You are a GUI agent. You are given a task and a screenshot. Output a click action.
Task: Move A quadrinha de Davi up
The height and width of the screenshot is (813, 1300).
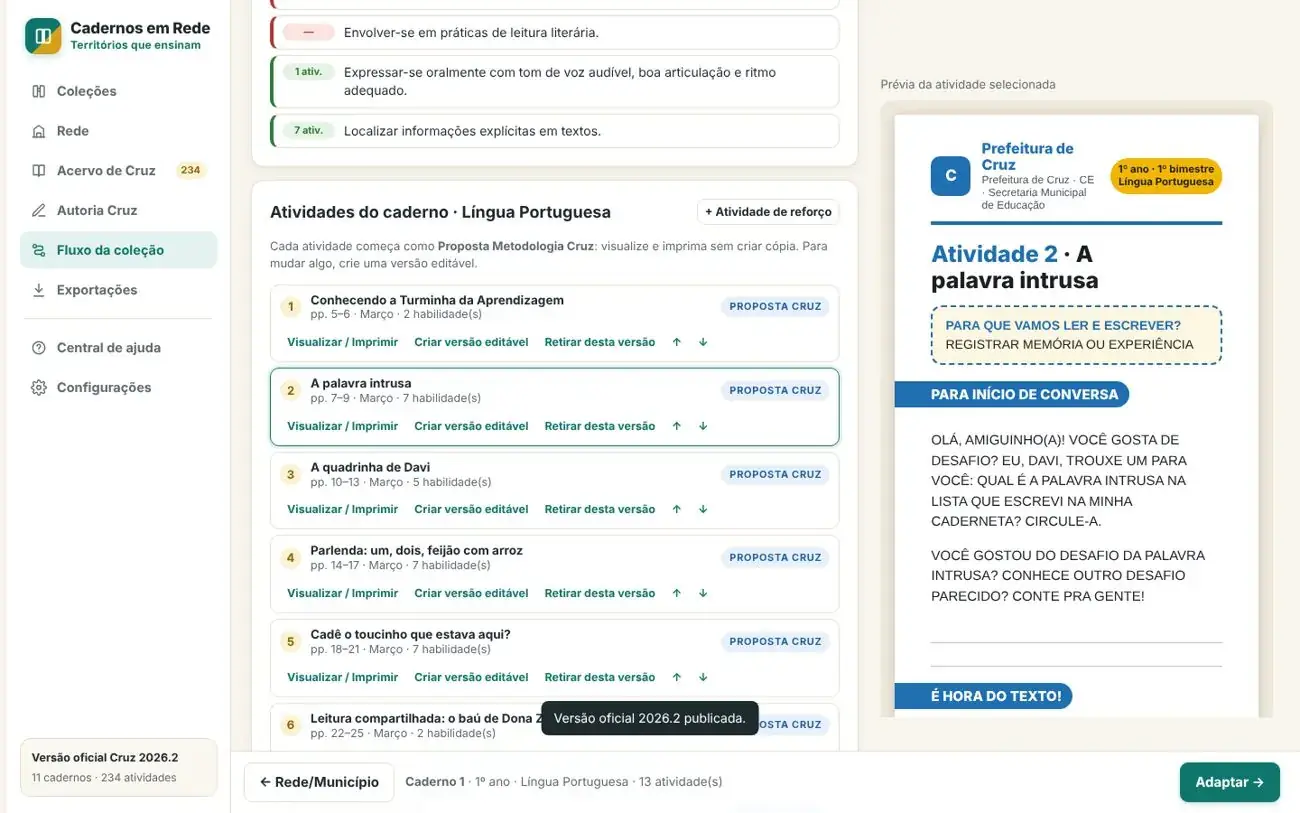677,509
